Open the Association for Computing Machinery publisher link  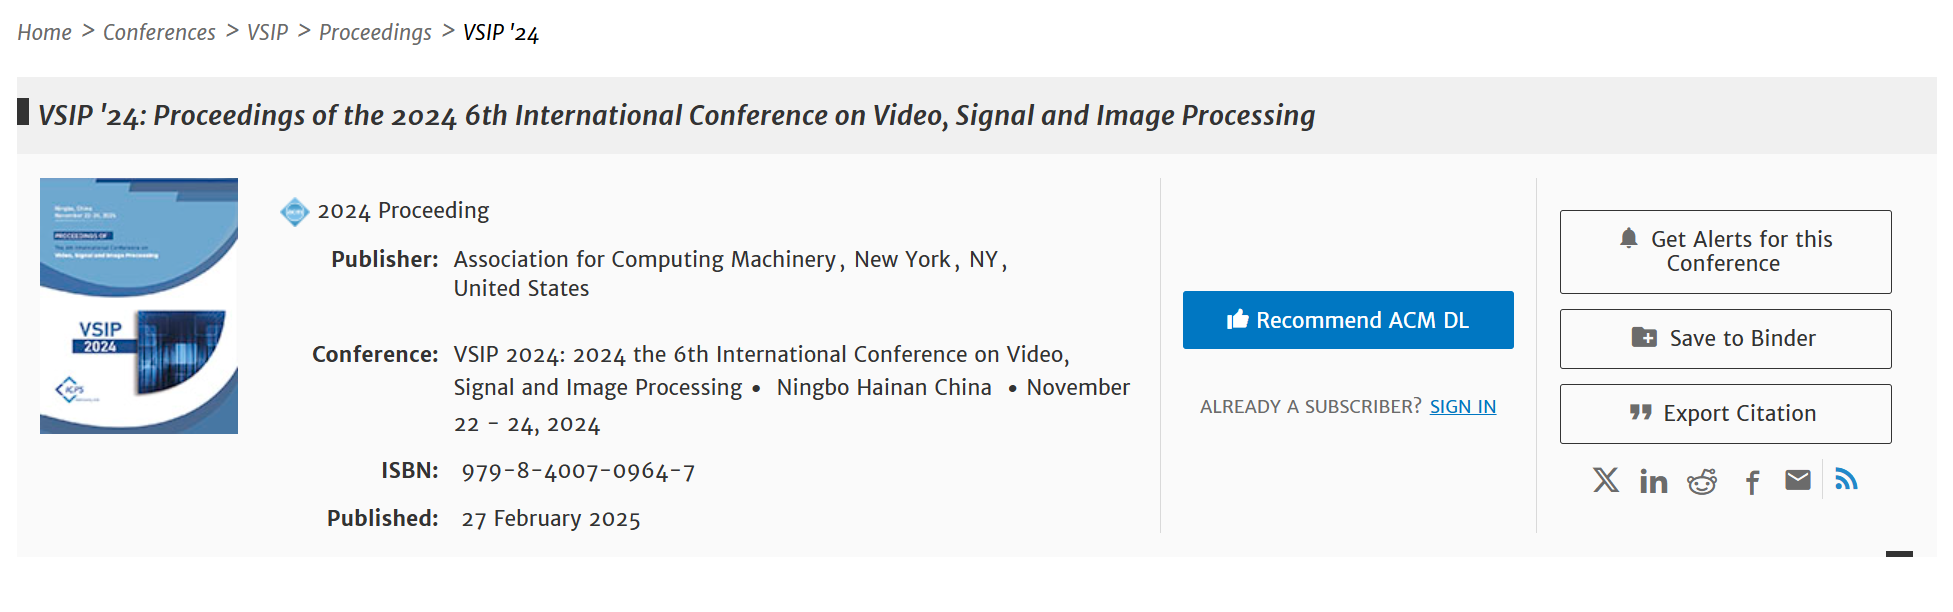tap(644, 260)
